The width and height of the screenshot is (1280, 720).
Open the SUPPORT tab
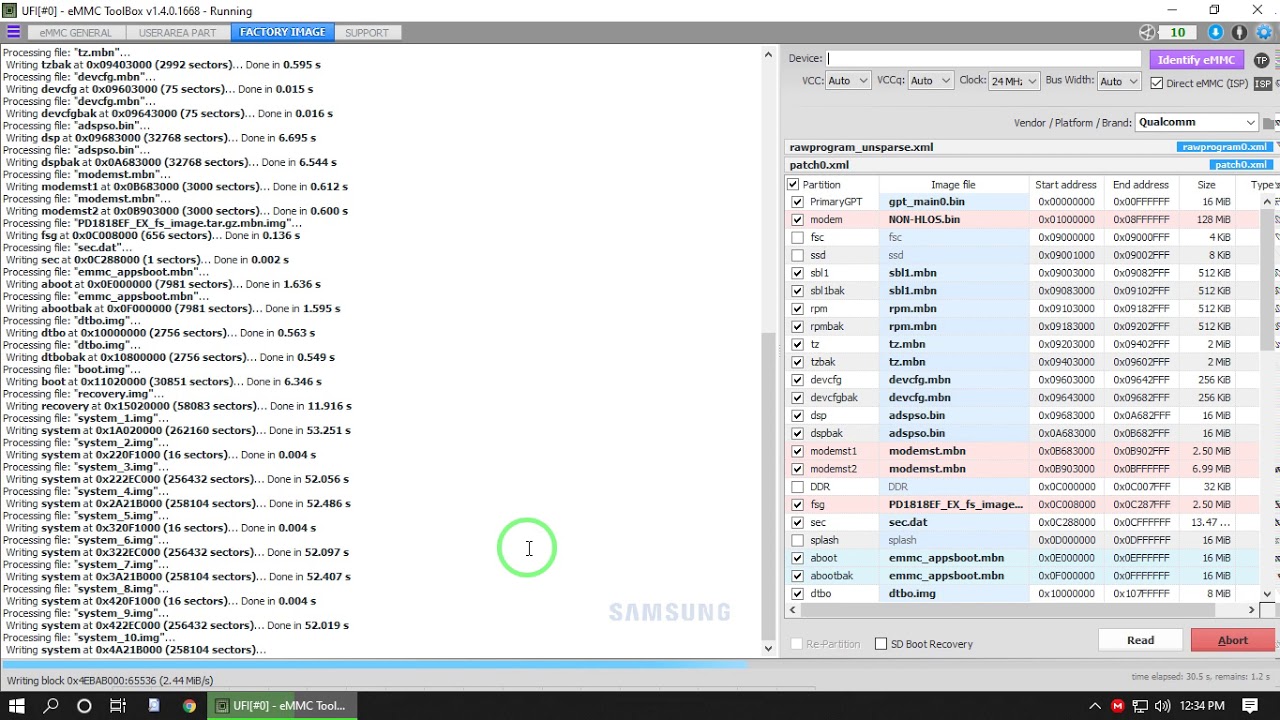367,33
